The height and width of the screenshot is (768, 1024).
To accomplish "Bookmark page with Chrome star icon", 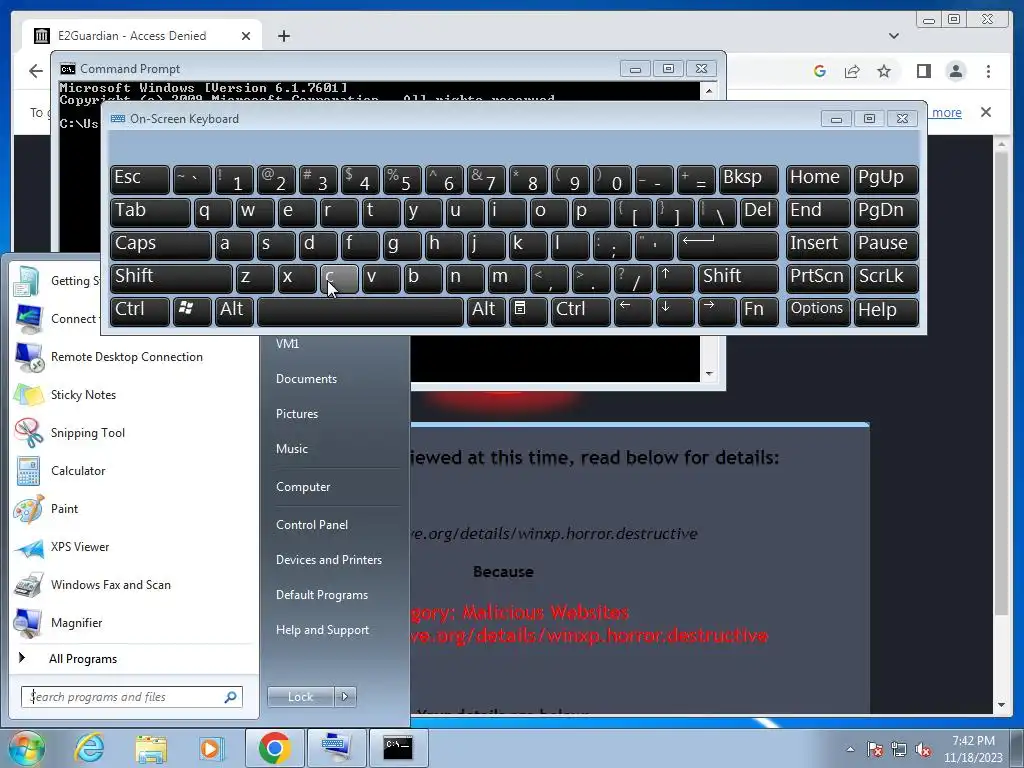I will point(884,71).
